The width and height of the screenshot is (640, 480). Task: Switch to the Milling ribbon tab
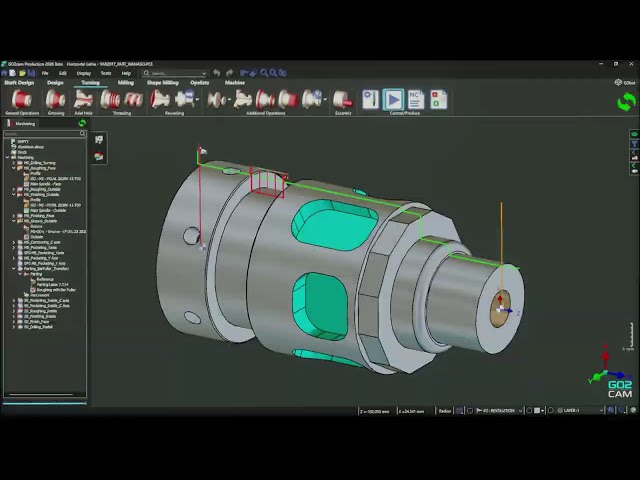(x=126, y=82)
